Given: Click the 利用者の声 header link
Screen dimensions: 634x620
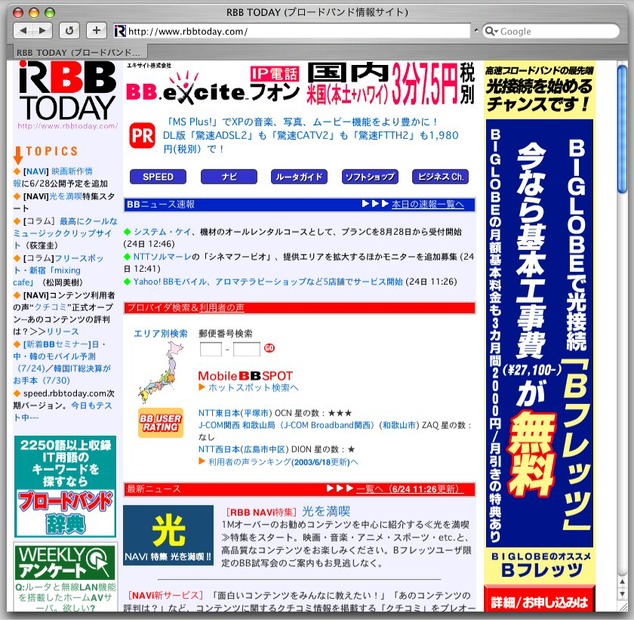Looking at the screenshot, I should [222, 308].
